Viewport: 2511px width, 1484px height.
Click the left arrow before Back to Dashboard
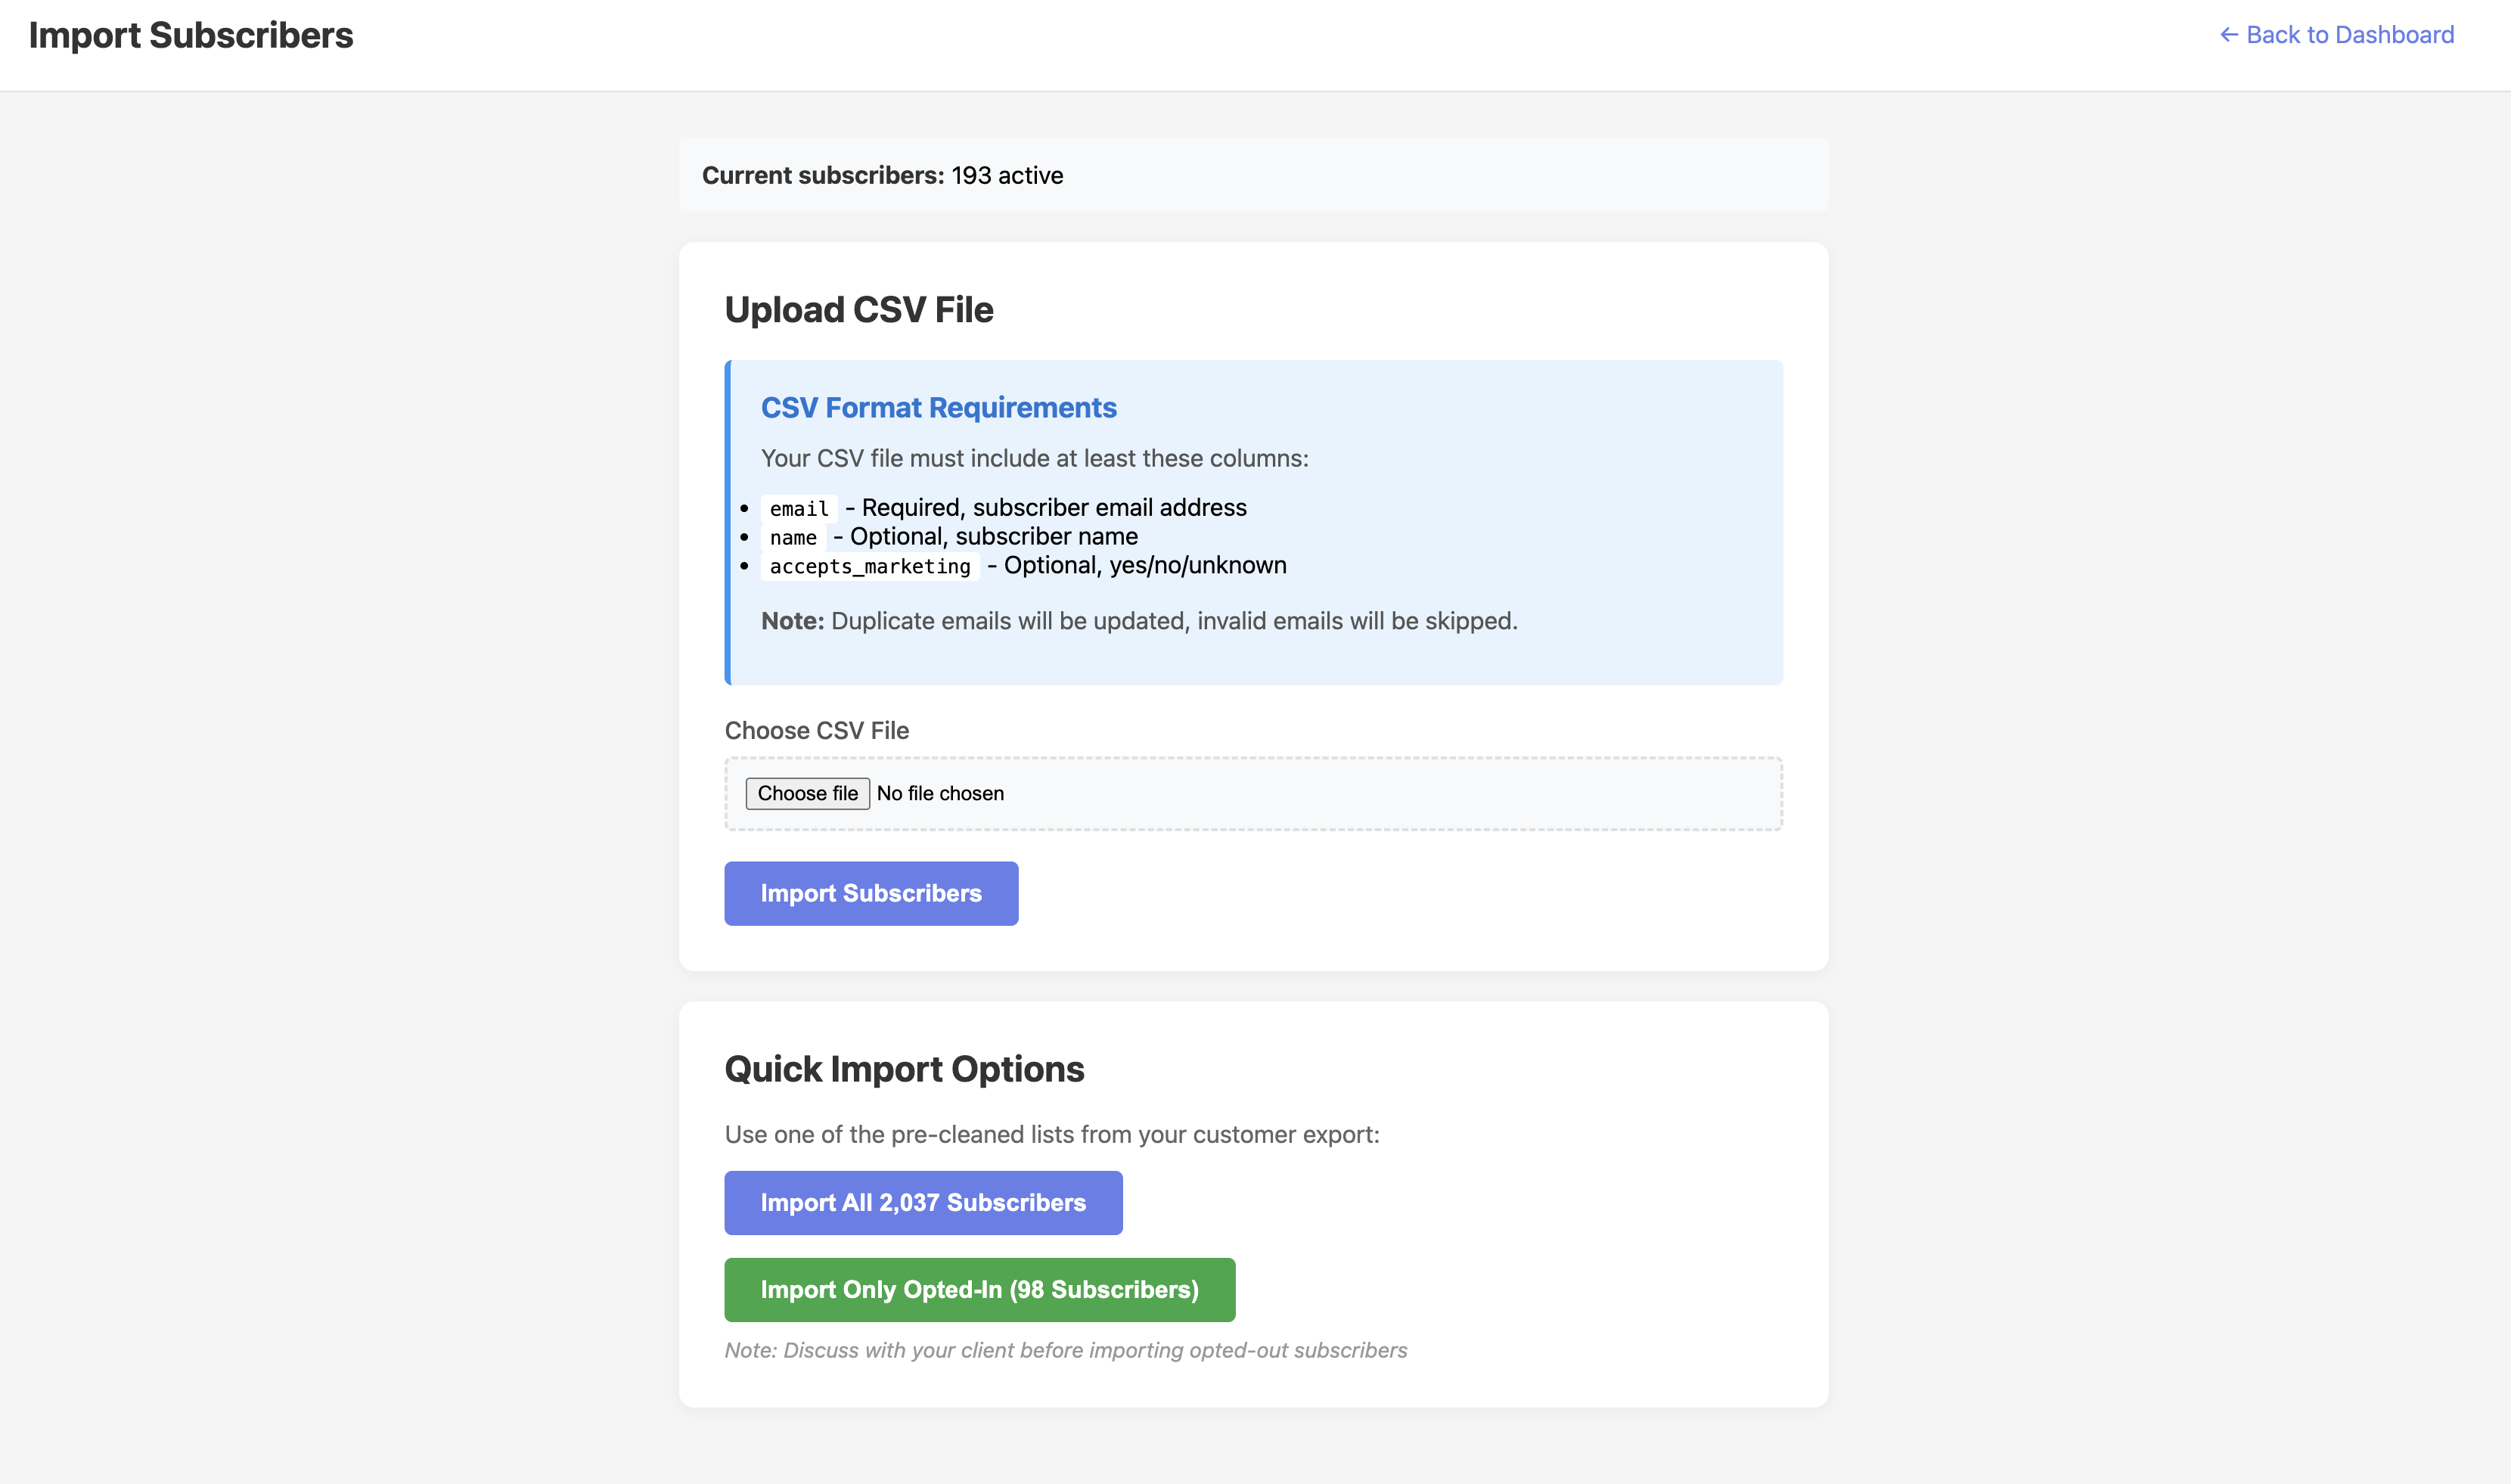tap(2229, 35)
